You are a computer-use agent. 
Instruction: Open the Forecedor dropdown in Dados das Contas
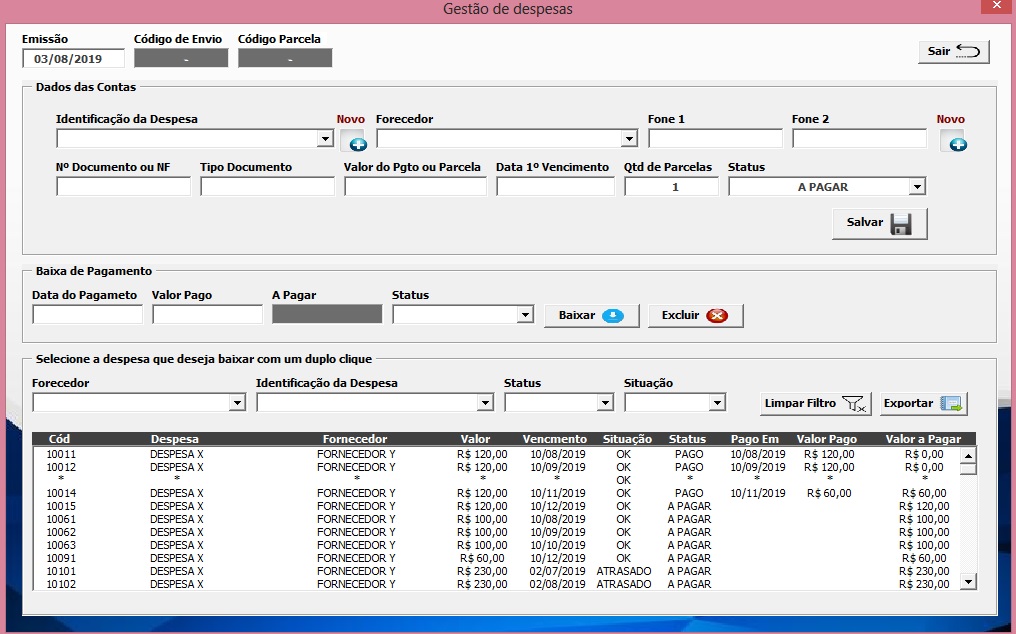click(629, 138)
